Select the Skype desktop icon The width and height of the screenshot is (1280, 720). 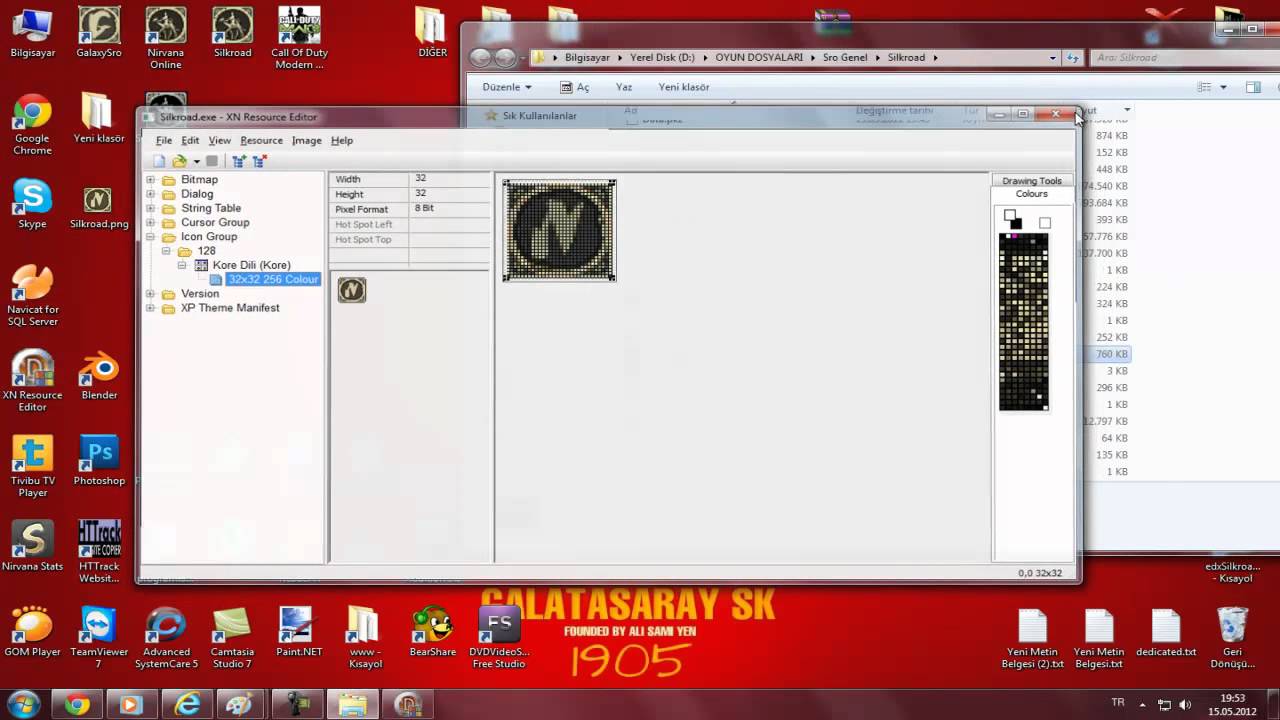(32, 204)
